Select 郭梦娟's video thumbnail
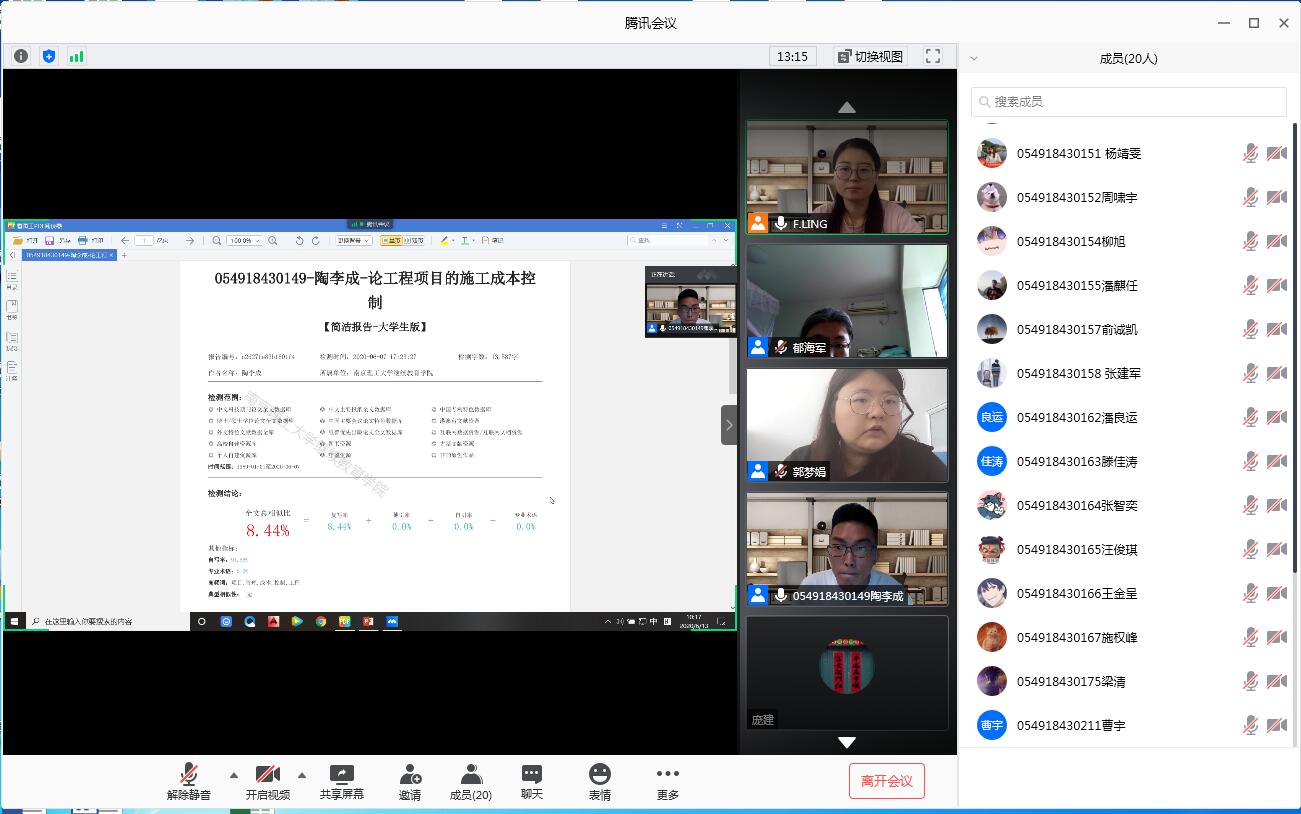Screen dimensions: 1301x814 click(847, 425)
